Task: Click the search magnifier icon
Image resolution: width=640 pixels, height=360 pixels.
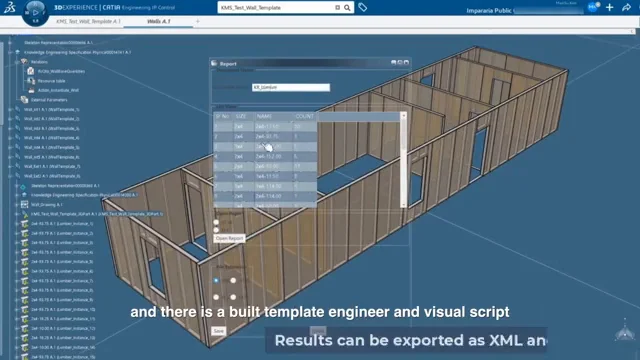Action: click(347, 8)
